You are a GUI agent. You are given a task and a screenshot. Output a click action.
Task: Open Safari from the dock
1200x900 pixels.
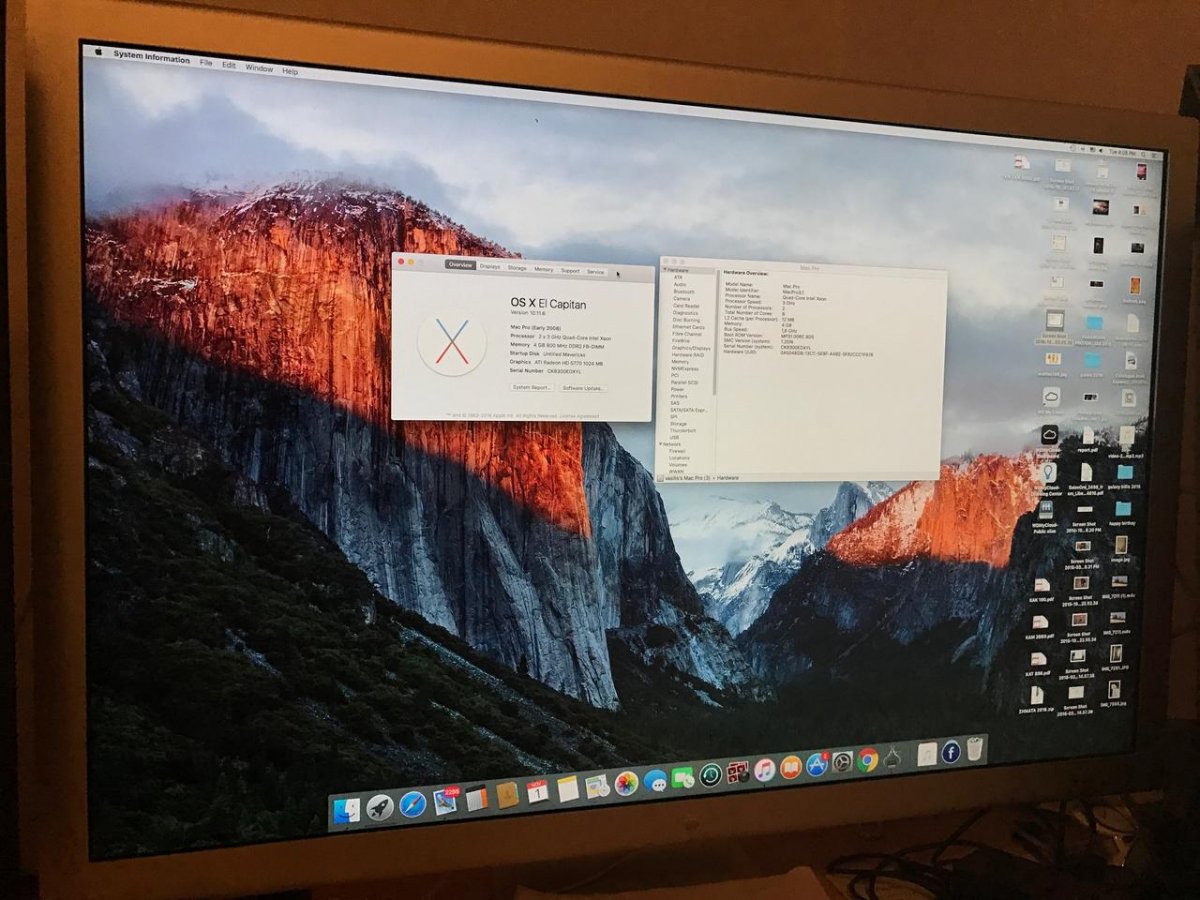point(412,803)
